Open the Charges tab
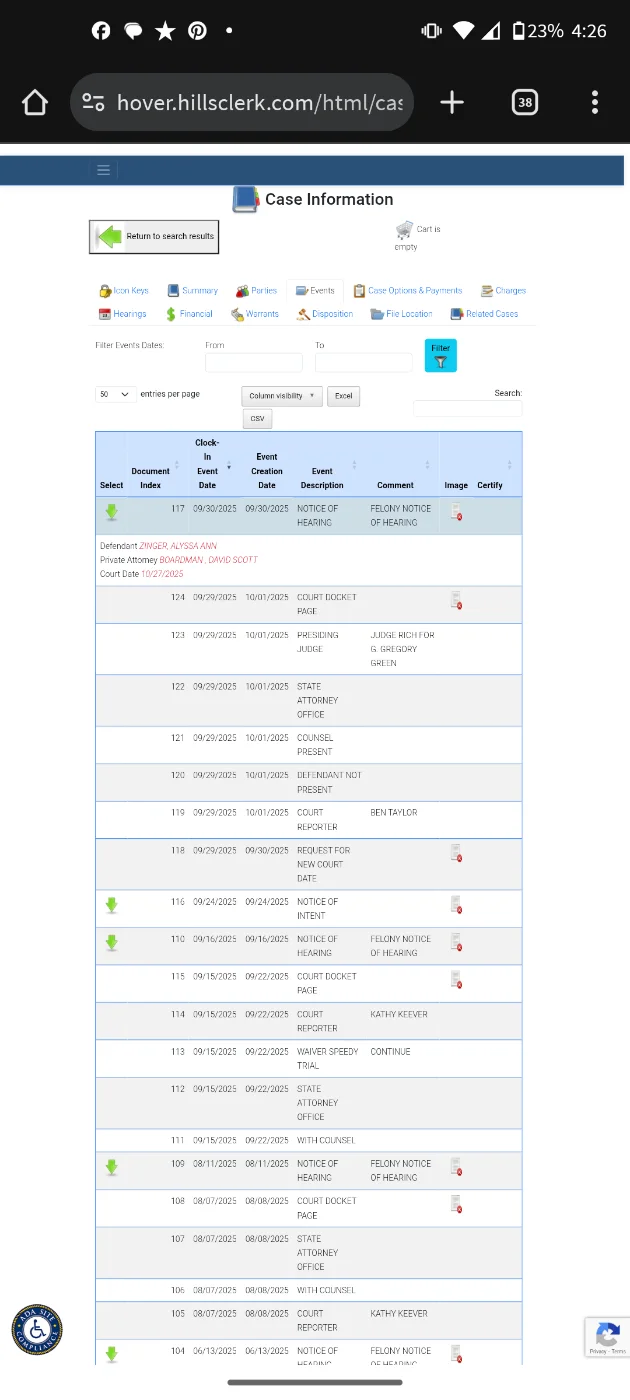 503,291
